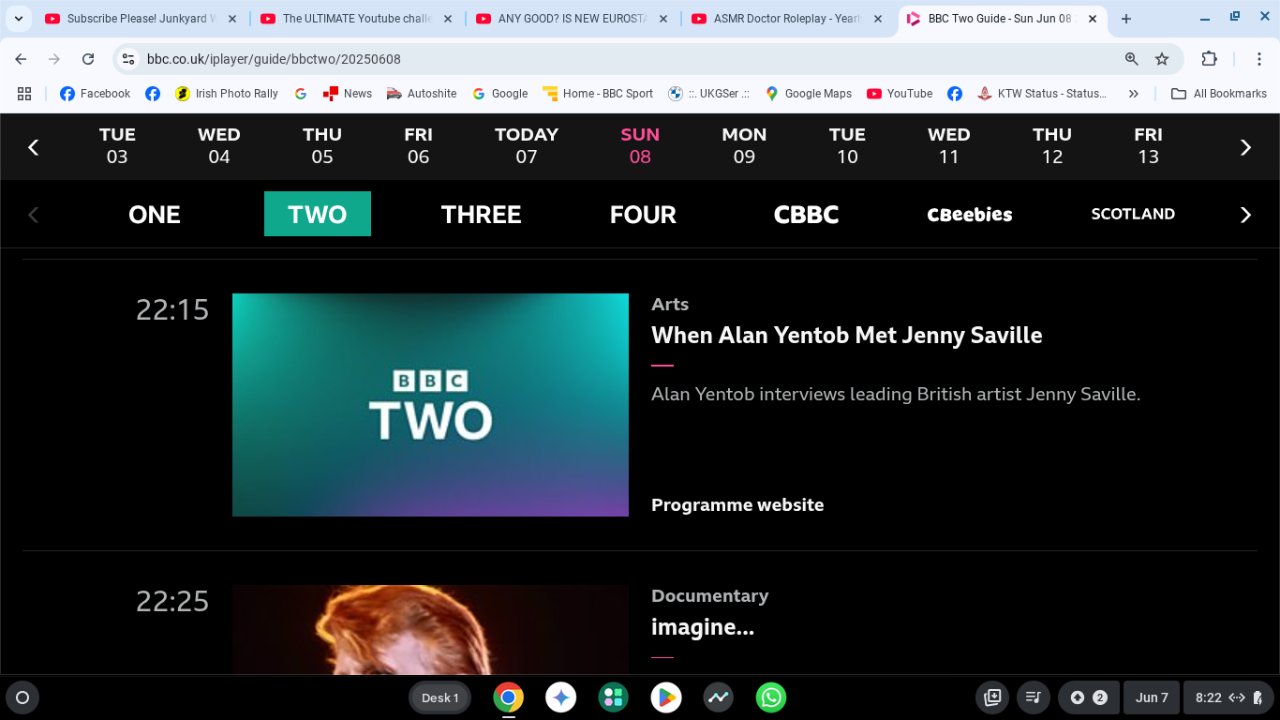The height and width of the screenshot is (720, 1280).
Task: Open the Irish Photo Rally bookmark
Action: 226,93
